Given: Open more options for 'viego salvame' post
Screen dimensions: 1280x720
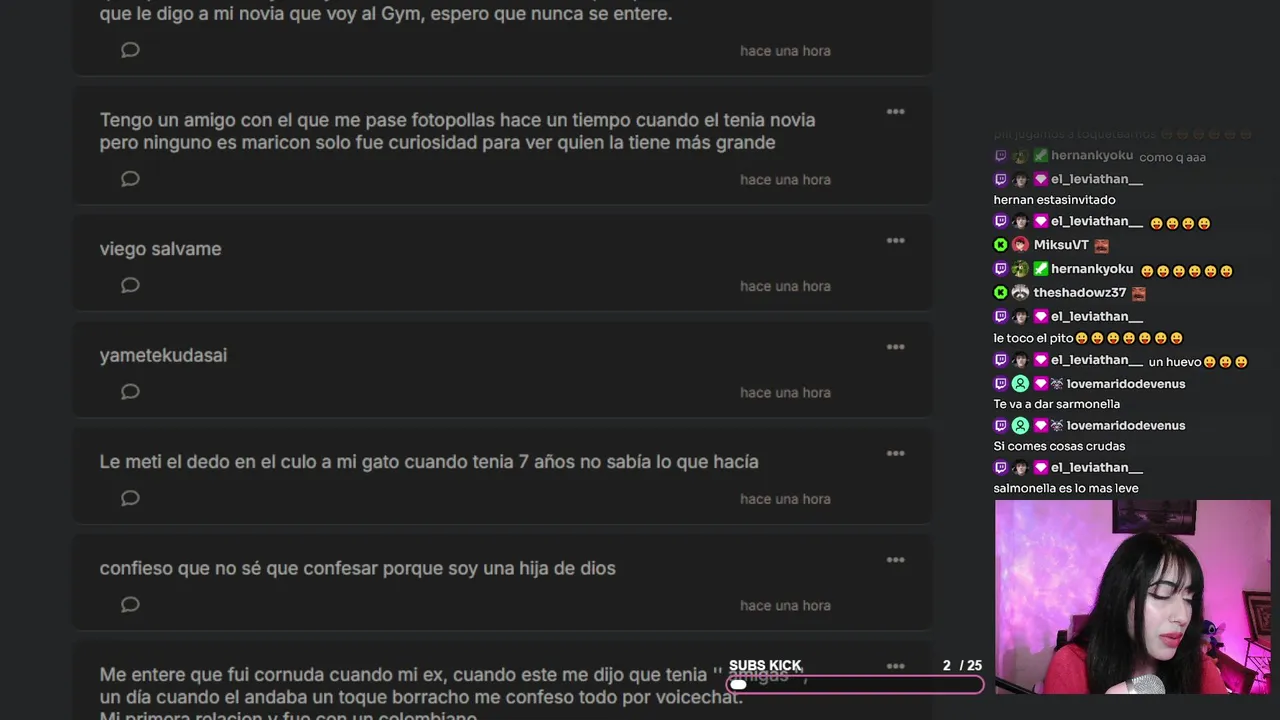Looking at the screenshot, I should click(x=896, y=240).
